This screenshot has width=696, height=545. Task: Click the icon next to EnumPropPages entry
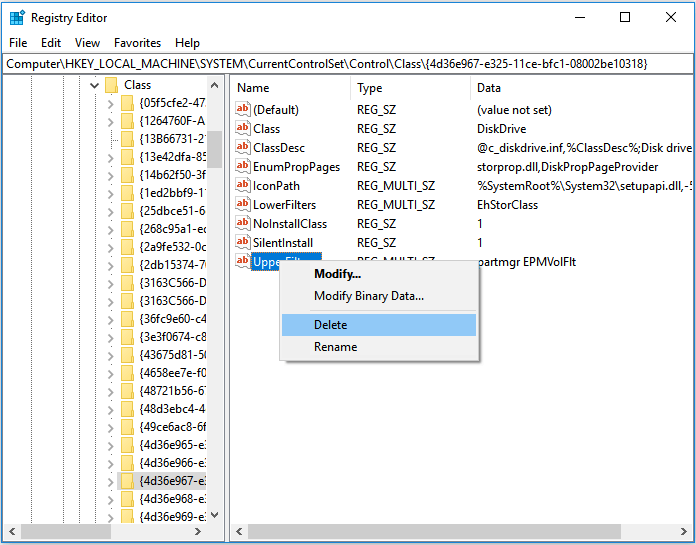242,166
